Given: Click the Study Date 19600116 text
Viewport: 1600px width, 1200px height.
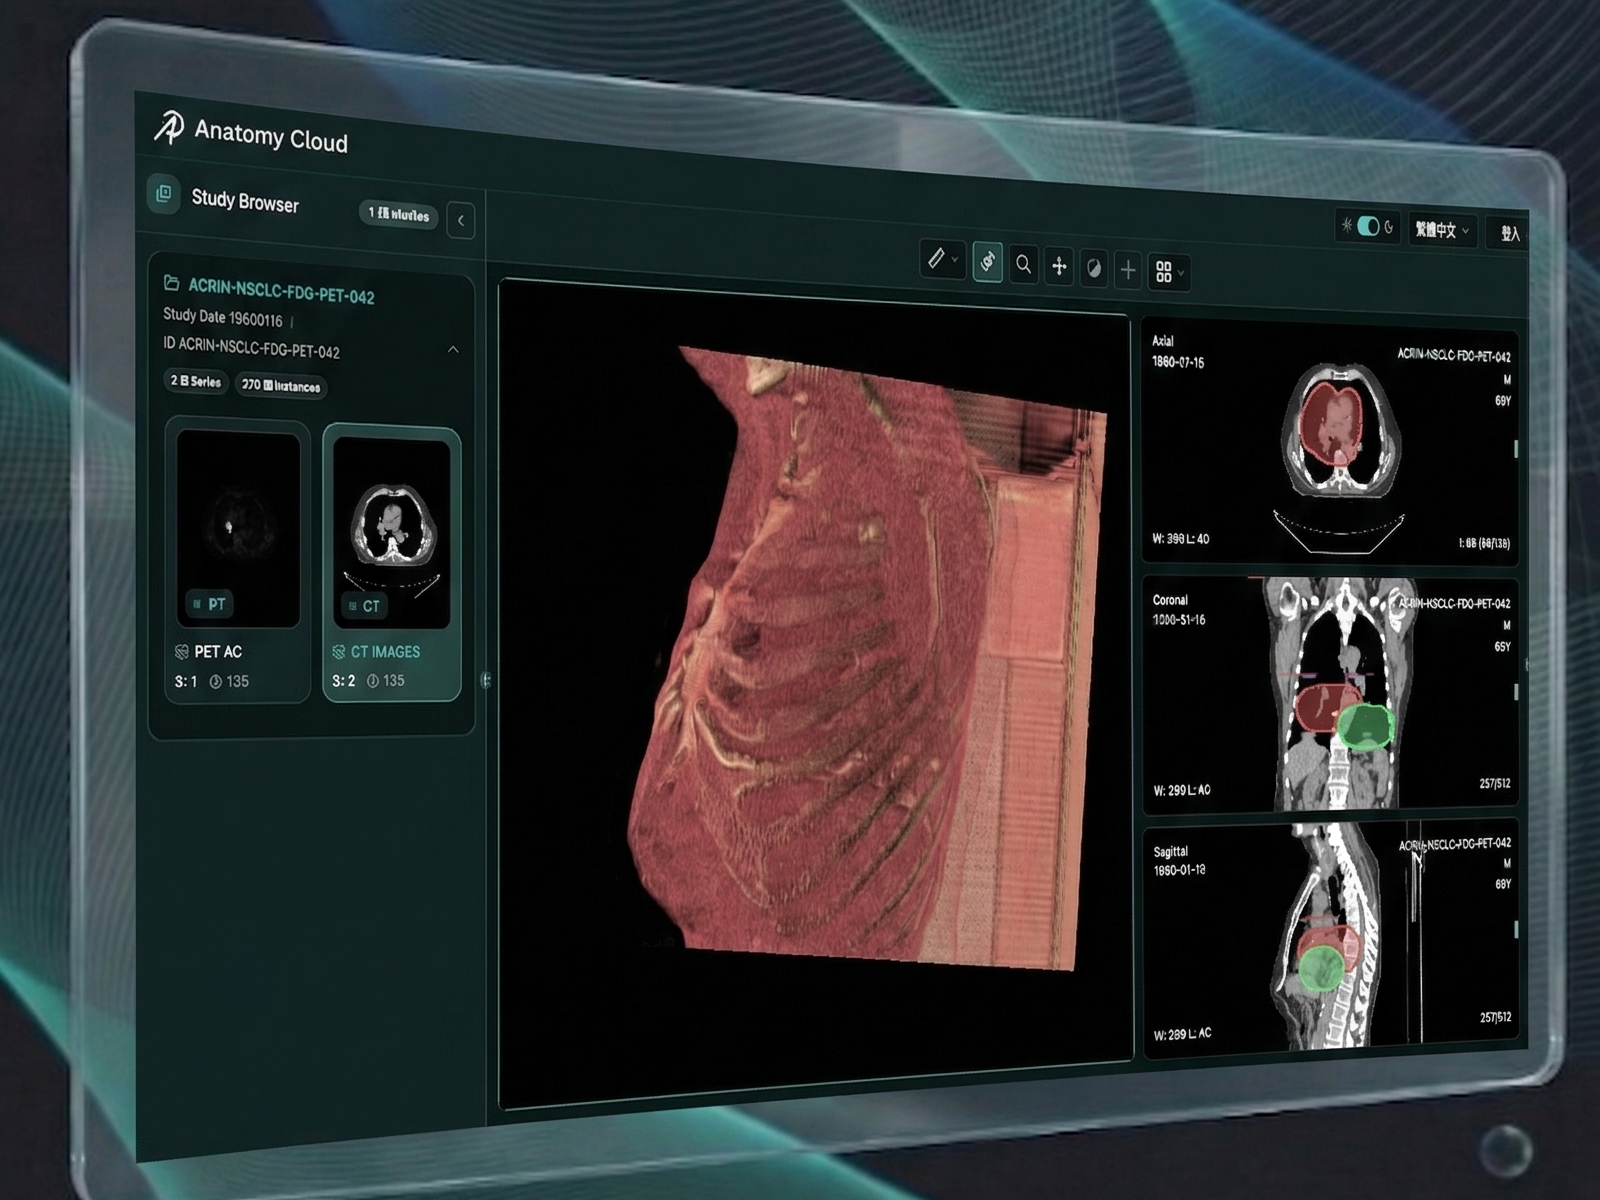Looking at the screenshot, I should (223, 317).
